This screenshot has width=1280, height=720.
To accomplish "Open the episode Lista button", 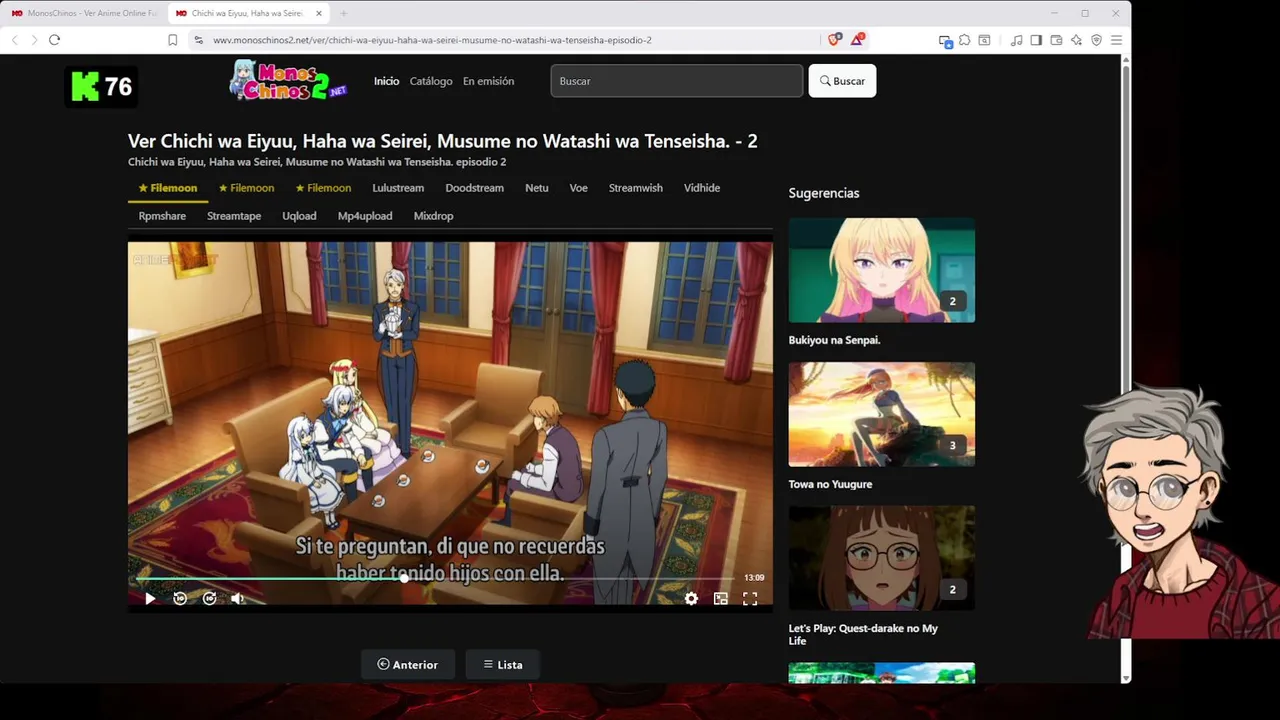I will (503, 665).
